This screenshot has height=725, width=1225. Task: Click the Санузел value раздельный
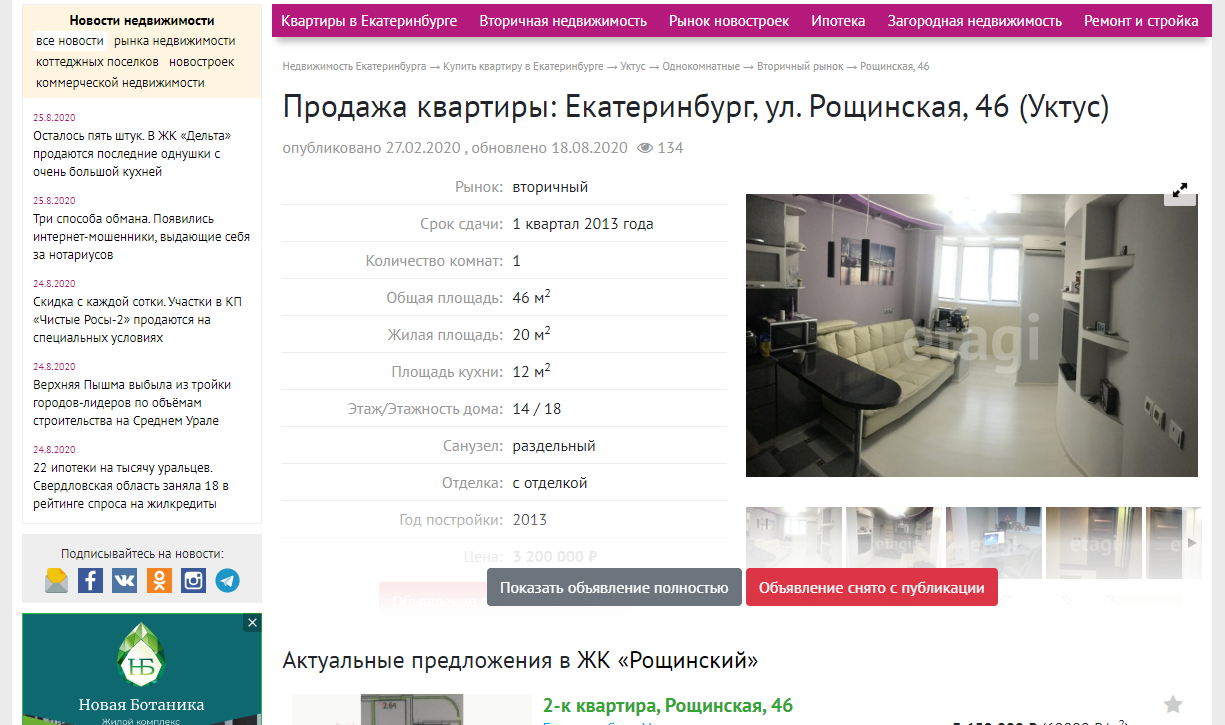pyautogui.click(x=554, y=446)
